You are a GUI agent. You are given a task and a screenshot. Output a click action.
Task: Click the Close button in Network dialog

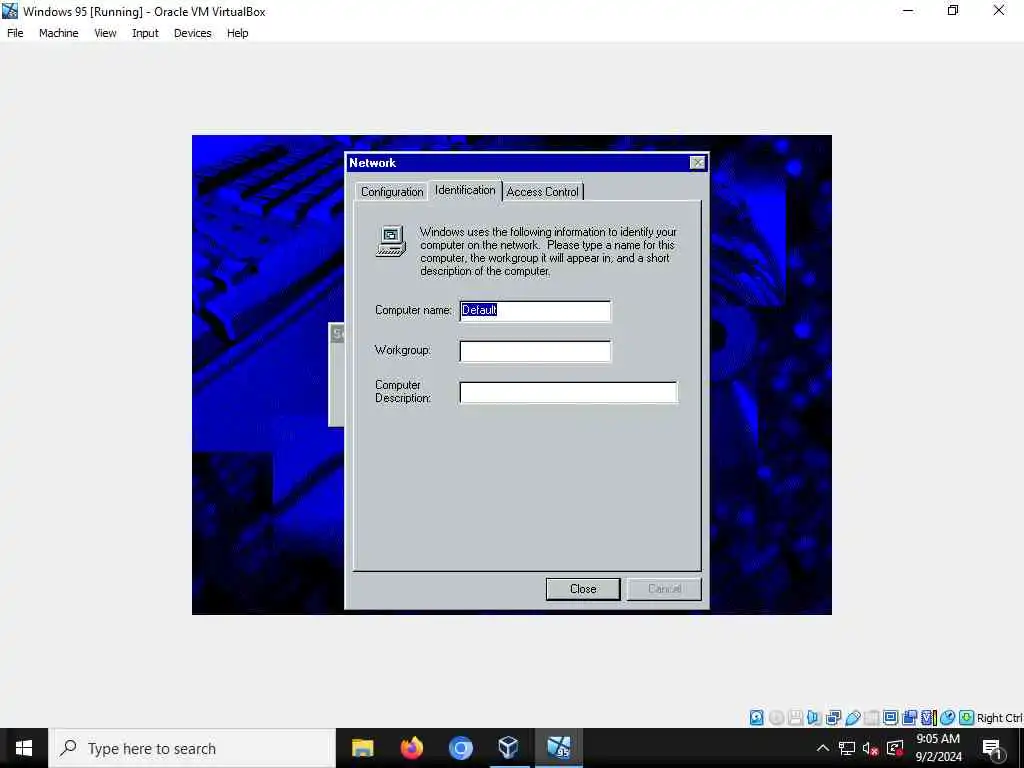coord(583,589)
